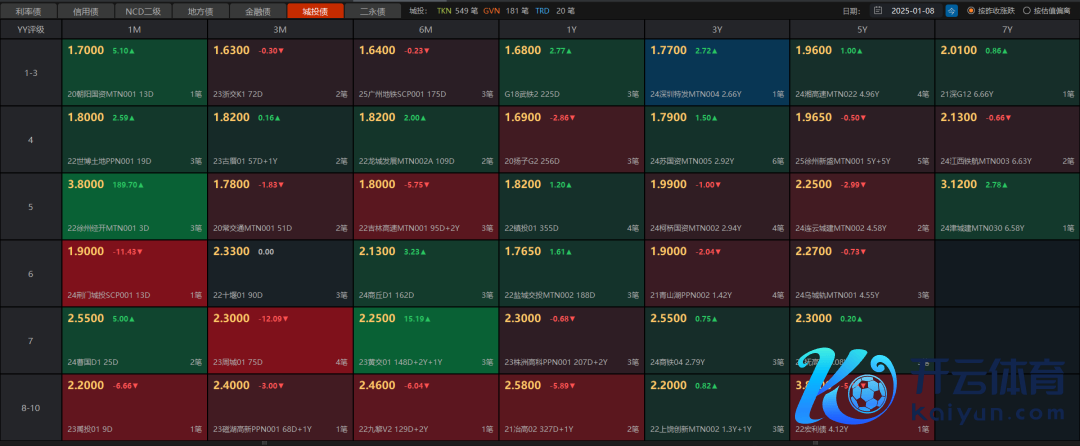This screenshot has height=446, width=1080.
Task: Open the NCD二级 tab
Action: tap(145, 11)
